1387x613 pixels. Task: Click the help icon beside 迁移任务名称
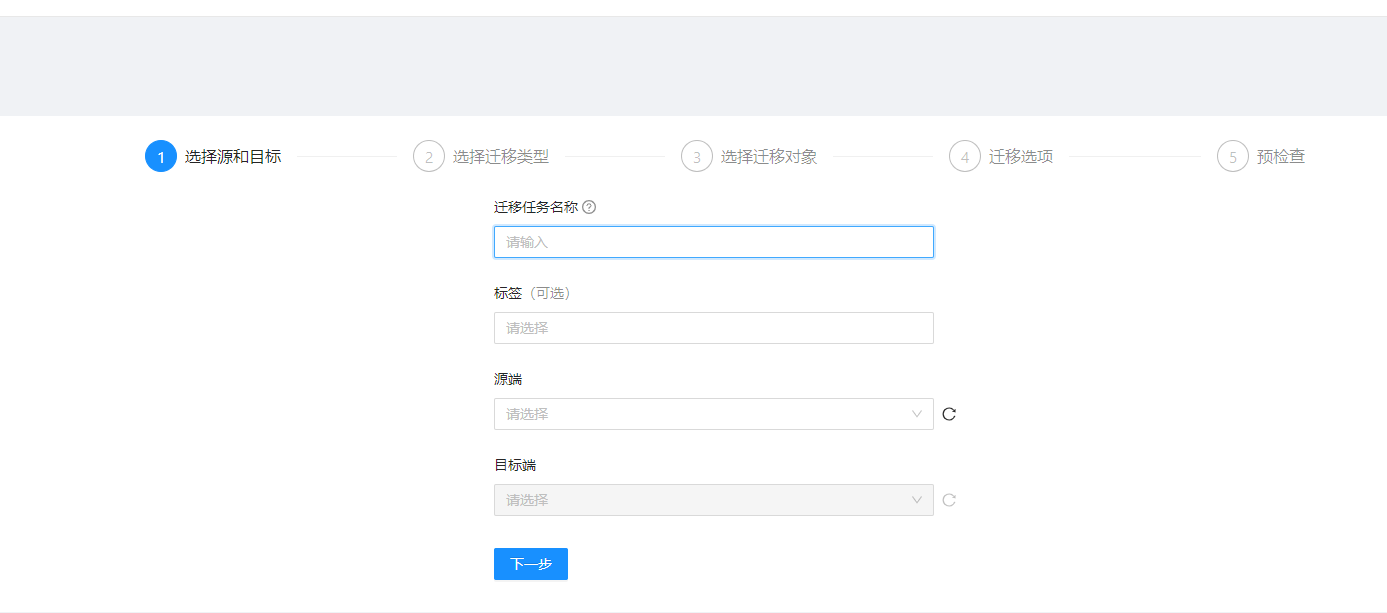589,208
